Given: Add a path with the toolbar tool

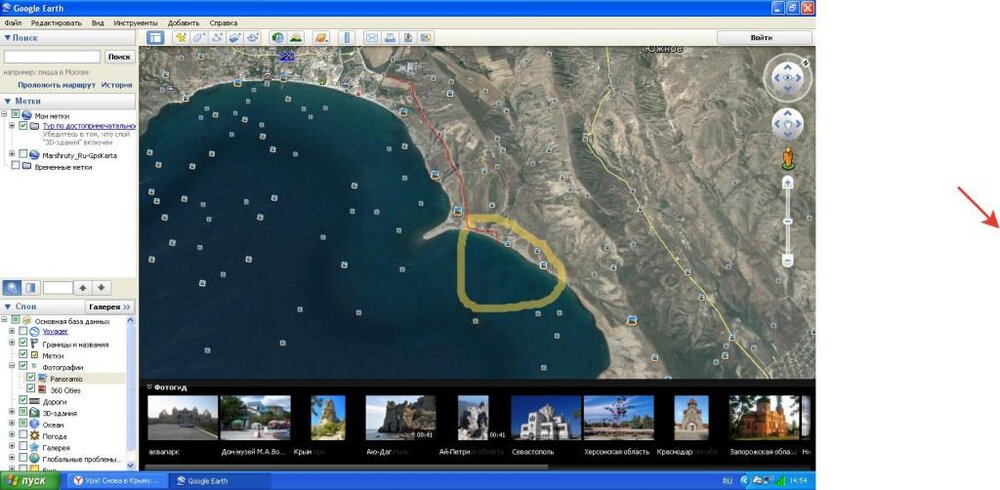Looking at the screenshot, I should tap(217, 38).
